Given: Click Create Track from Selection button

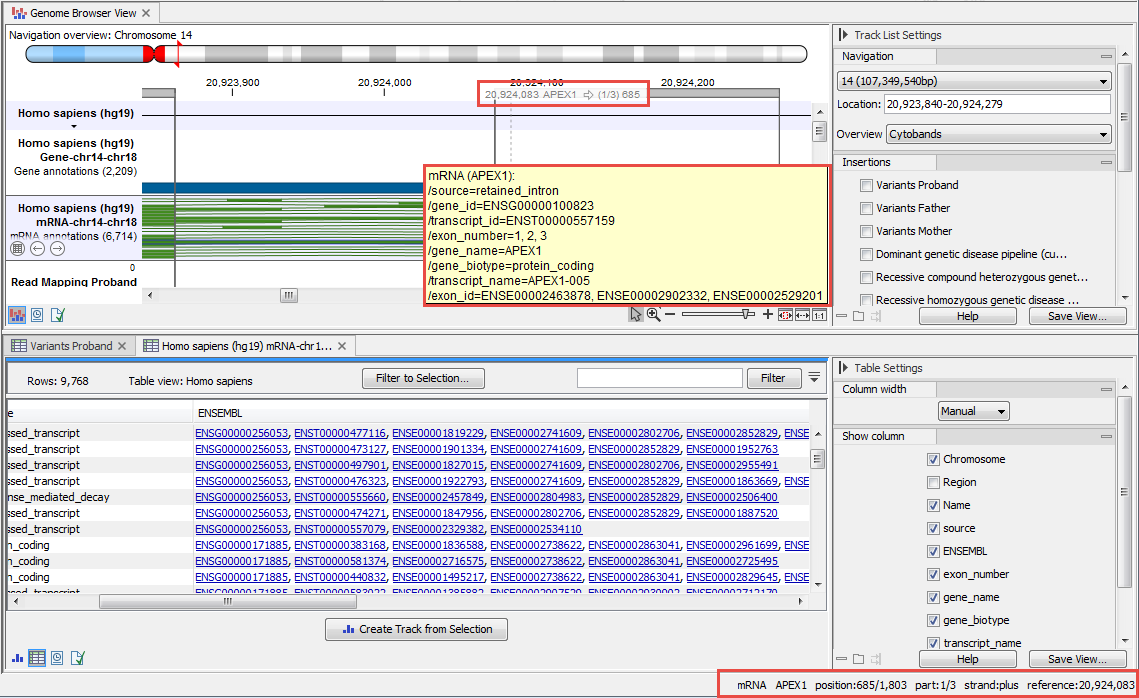Looking at the screenshot, I should pos(416,629).
